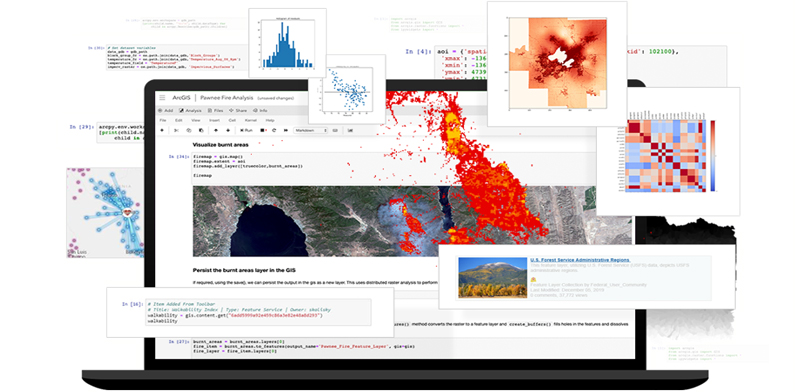796x392 pixels.
Task: Run the selected cell
Action: 246,130
